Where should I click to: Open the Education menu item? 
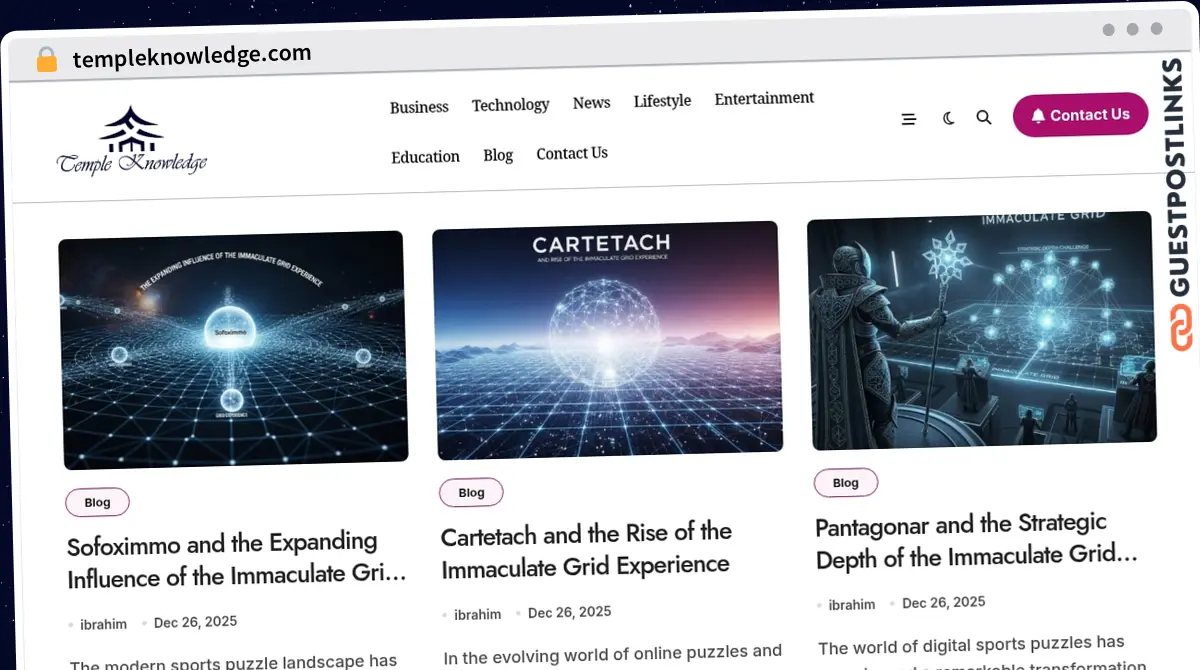click(x=425, y=157)
